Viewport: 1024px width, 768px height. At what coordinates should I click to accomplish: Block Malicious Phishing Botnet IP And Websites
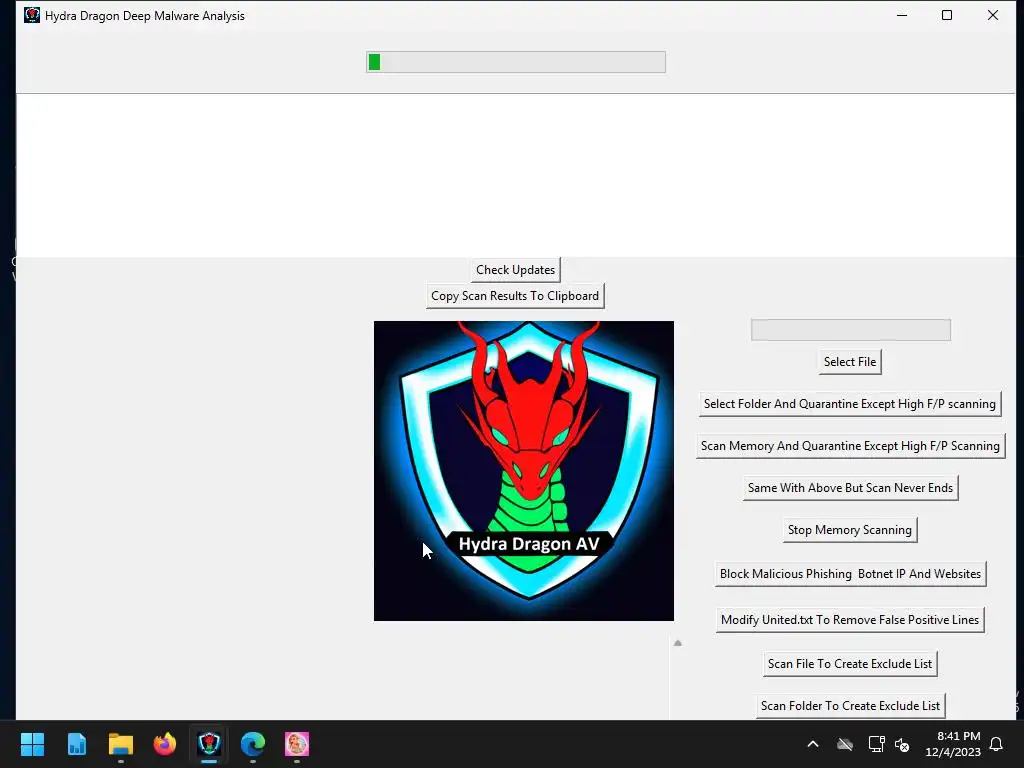(x=850, y=574)
